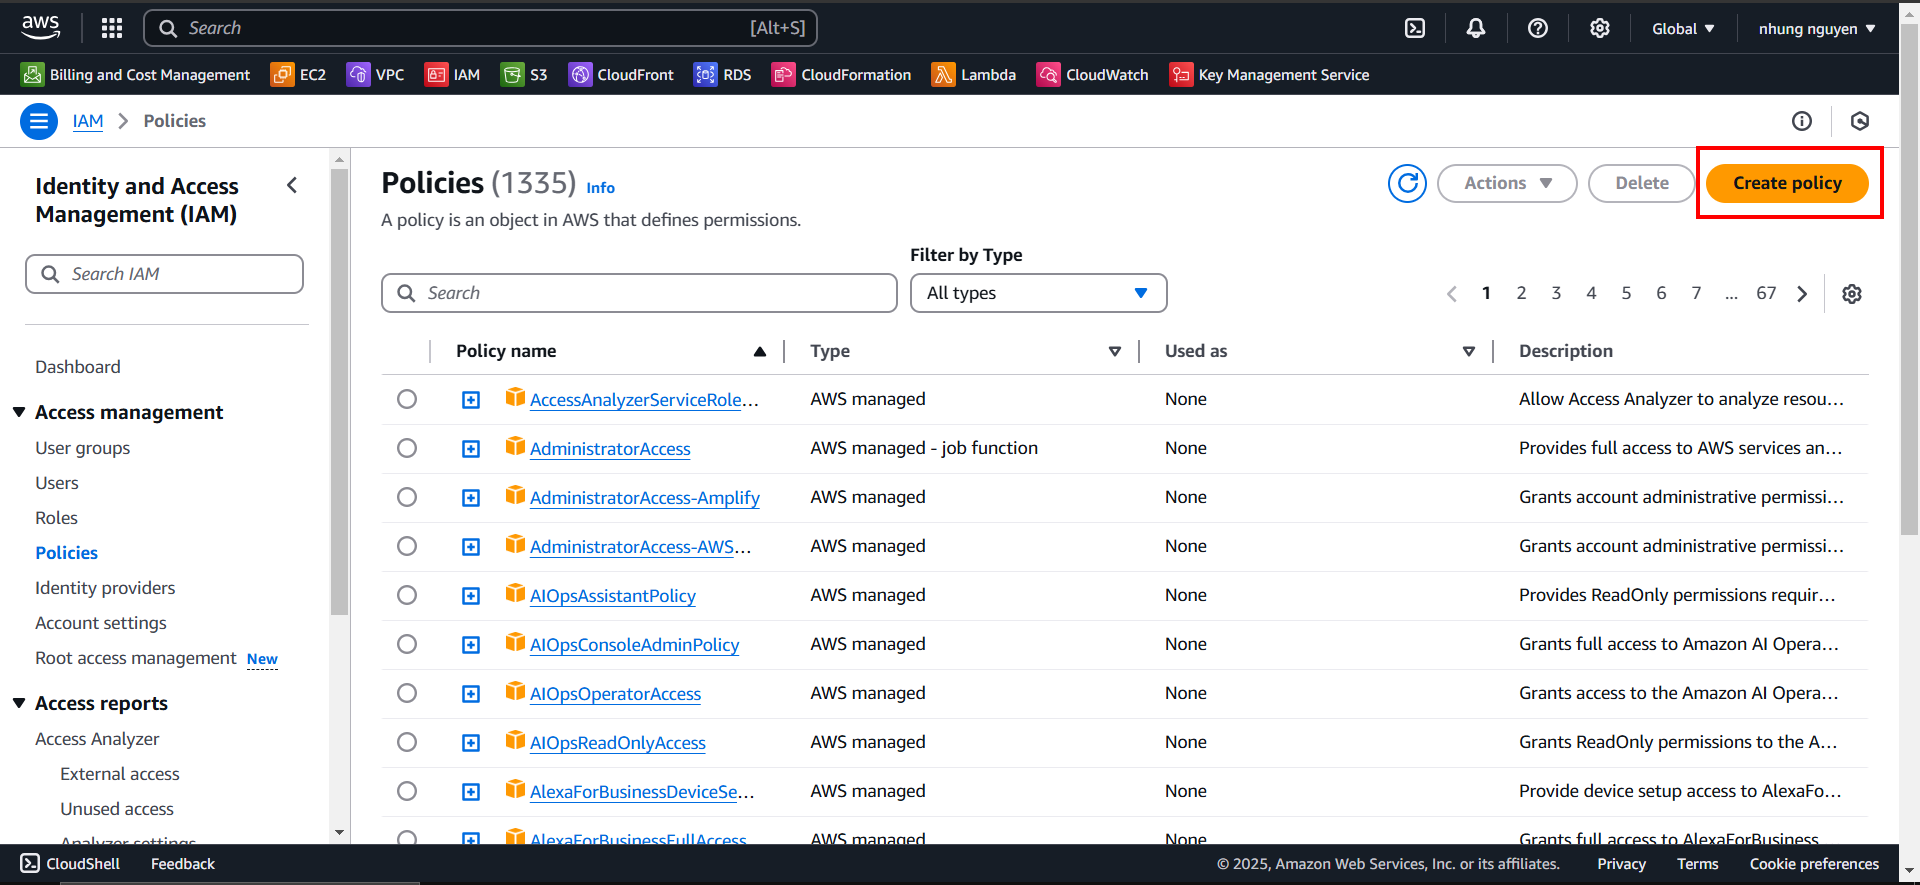Select AIOpsConsoleAdminPolicy radio button
Screen dimensions: 1920x885
407,644
